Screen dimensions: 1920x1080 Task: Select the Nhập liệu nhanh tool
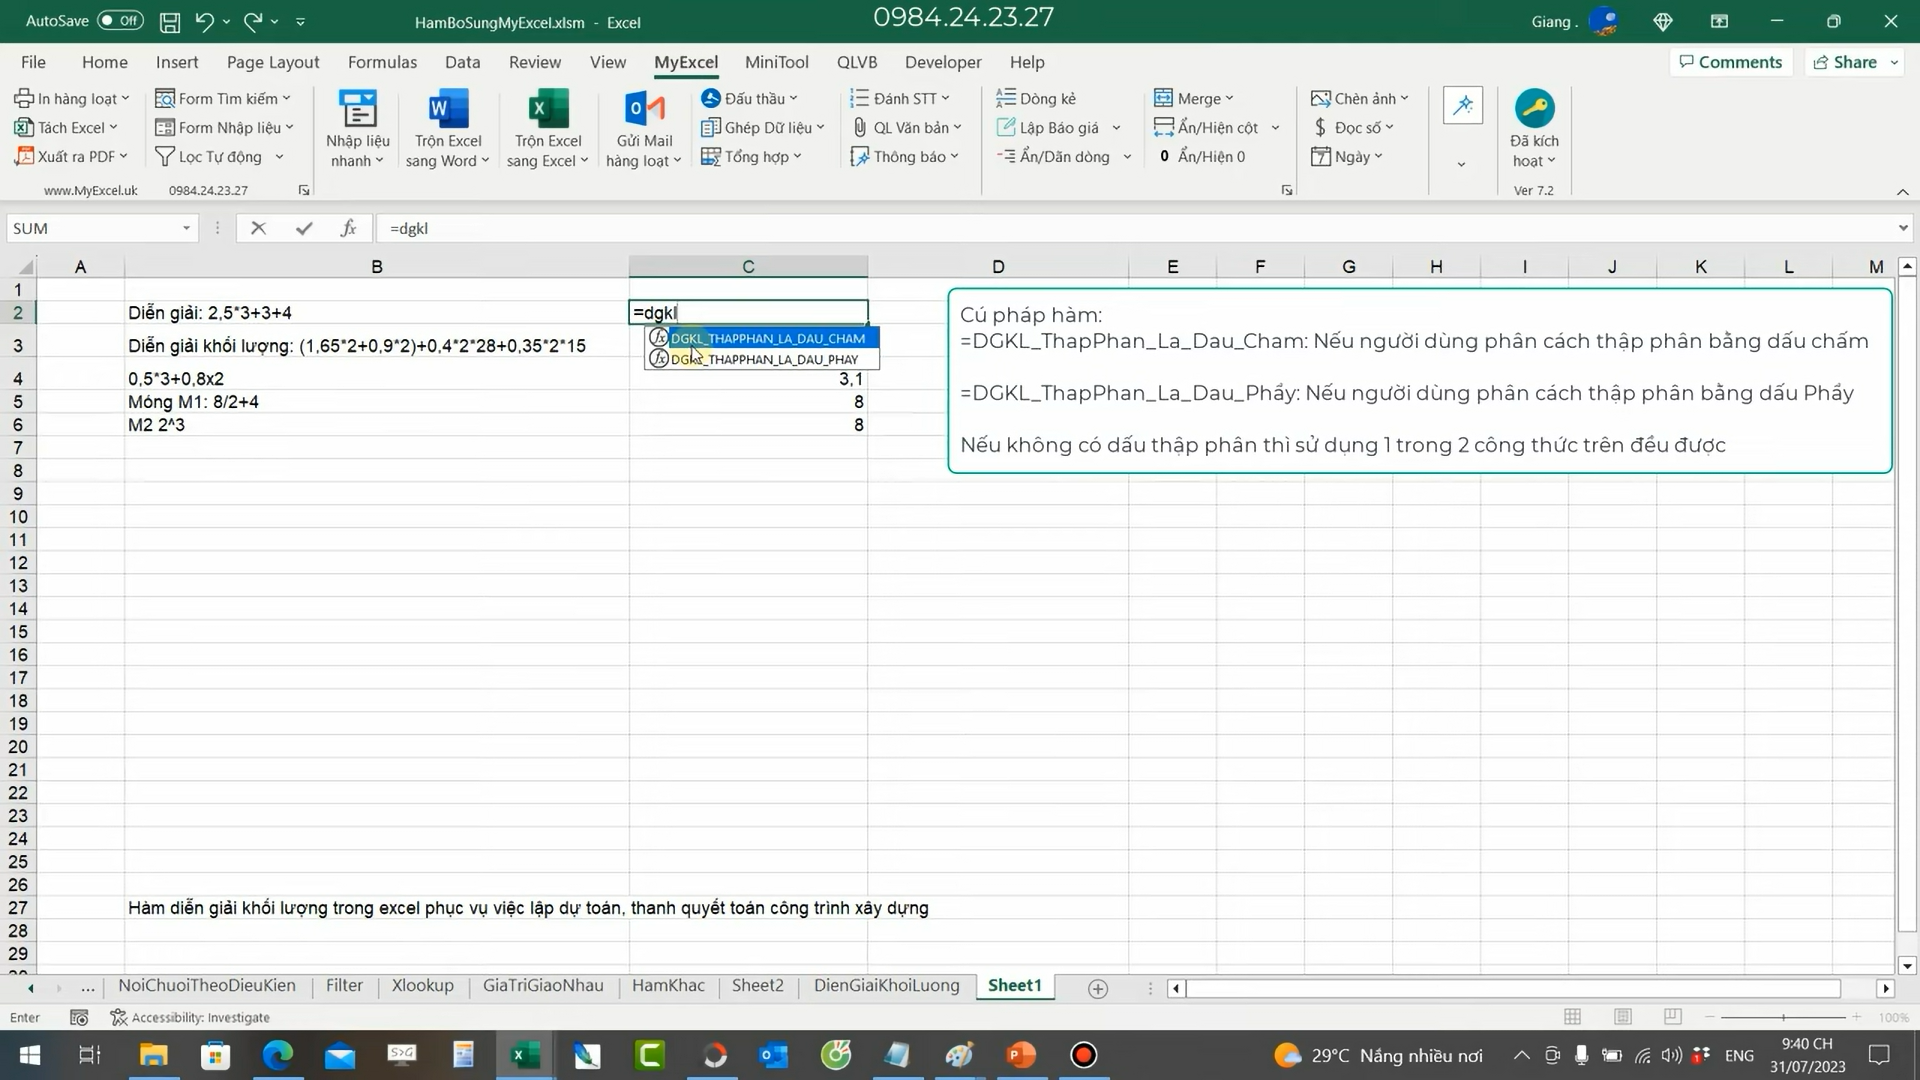click(x=357, y=127)
